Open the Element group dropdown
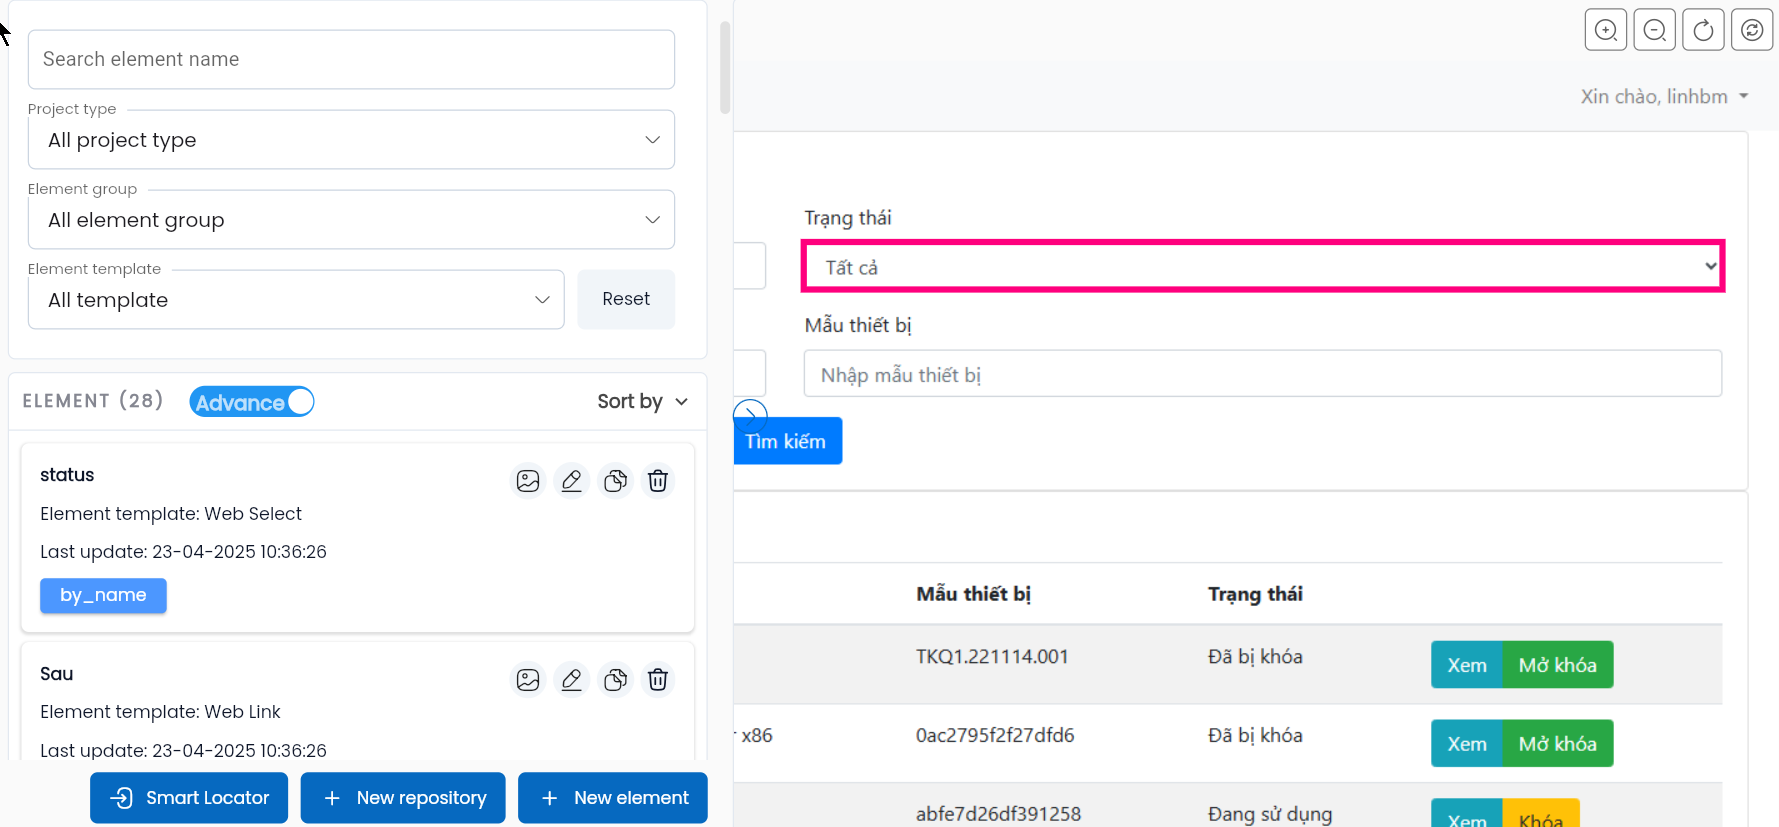This screenshot has width=1779, height=827. pos(351,220)
